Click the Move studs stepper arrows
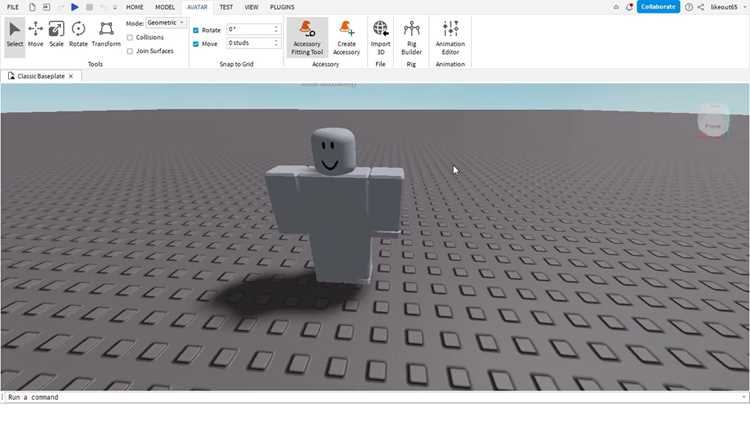The height and width of the screenshot is (421, 750). [x=276, y=43]
